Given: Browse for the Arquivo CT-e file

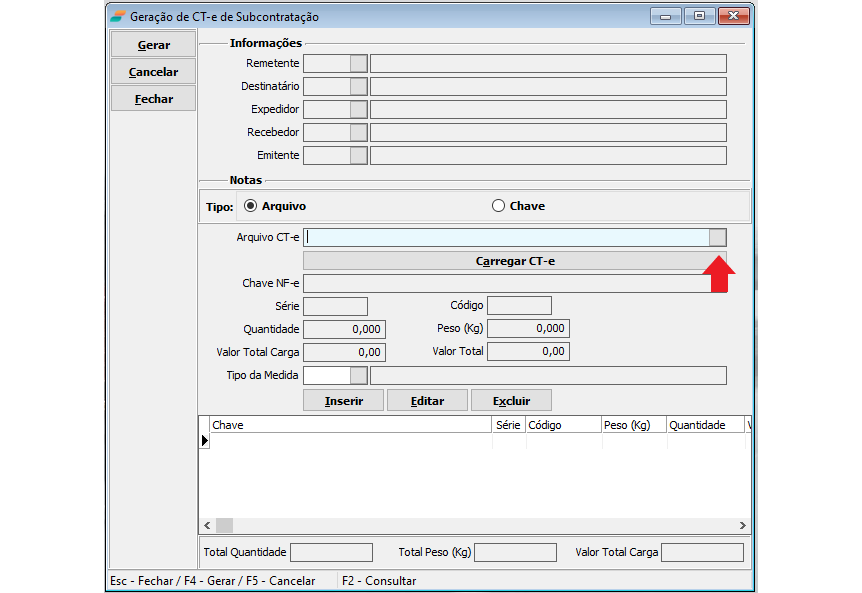Looking at the screenshot, I should click(x=717, y=237).
